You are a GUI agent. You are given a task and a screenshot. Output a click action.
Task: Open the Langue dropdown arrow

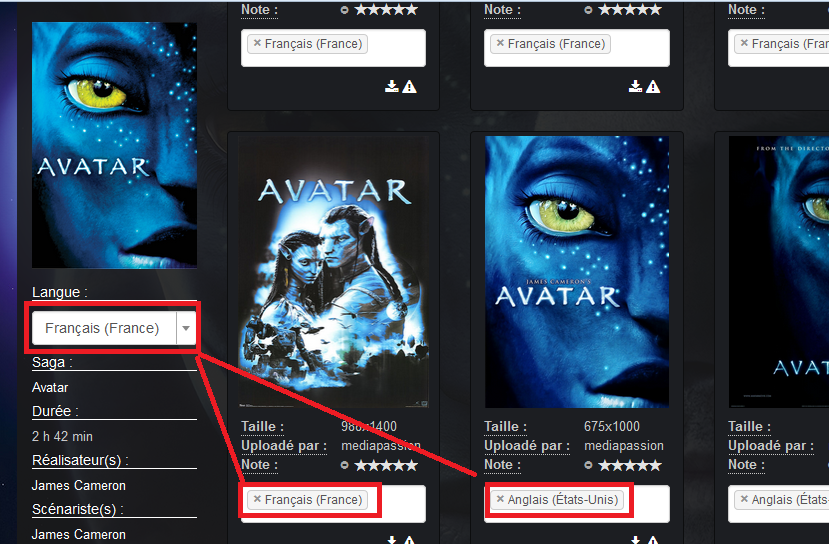coord(186,328)
